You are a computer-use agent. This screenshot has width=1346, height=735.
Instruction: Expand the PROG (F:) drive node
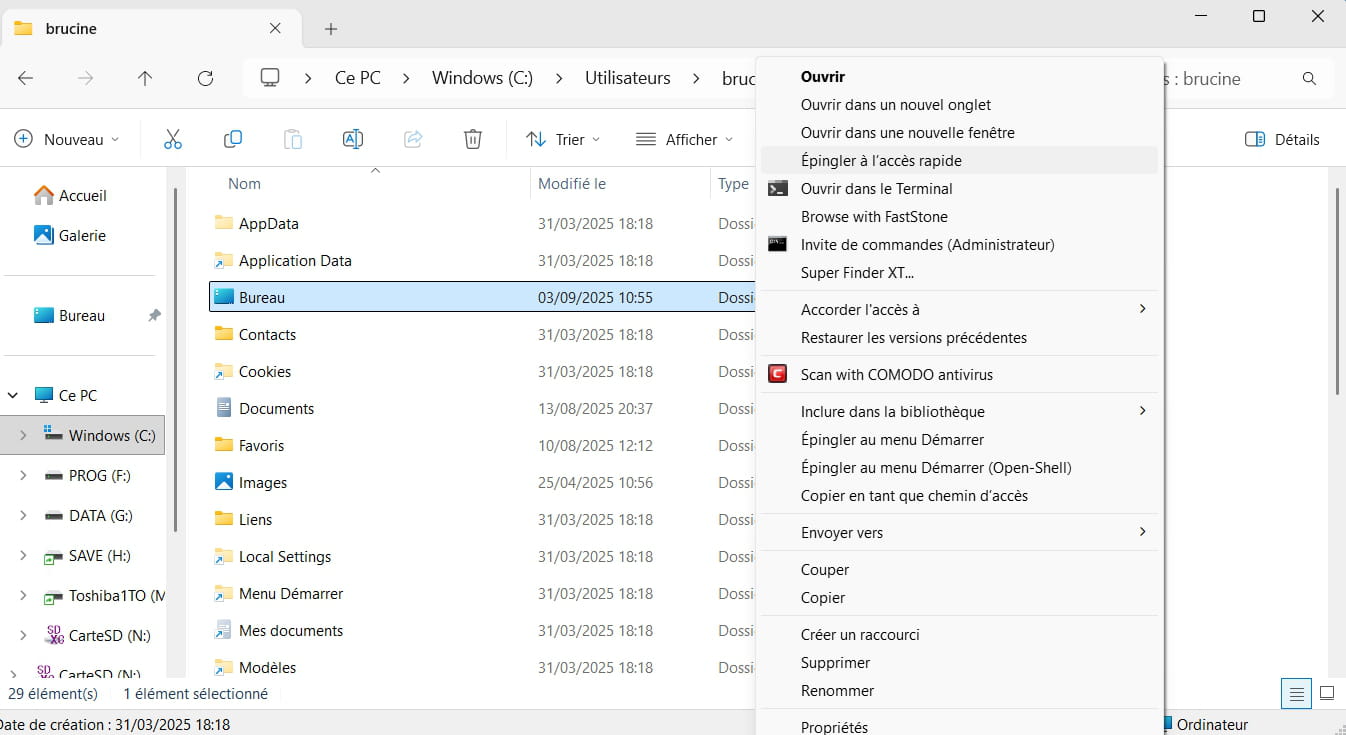coord(23,475)
